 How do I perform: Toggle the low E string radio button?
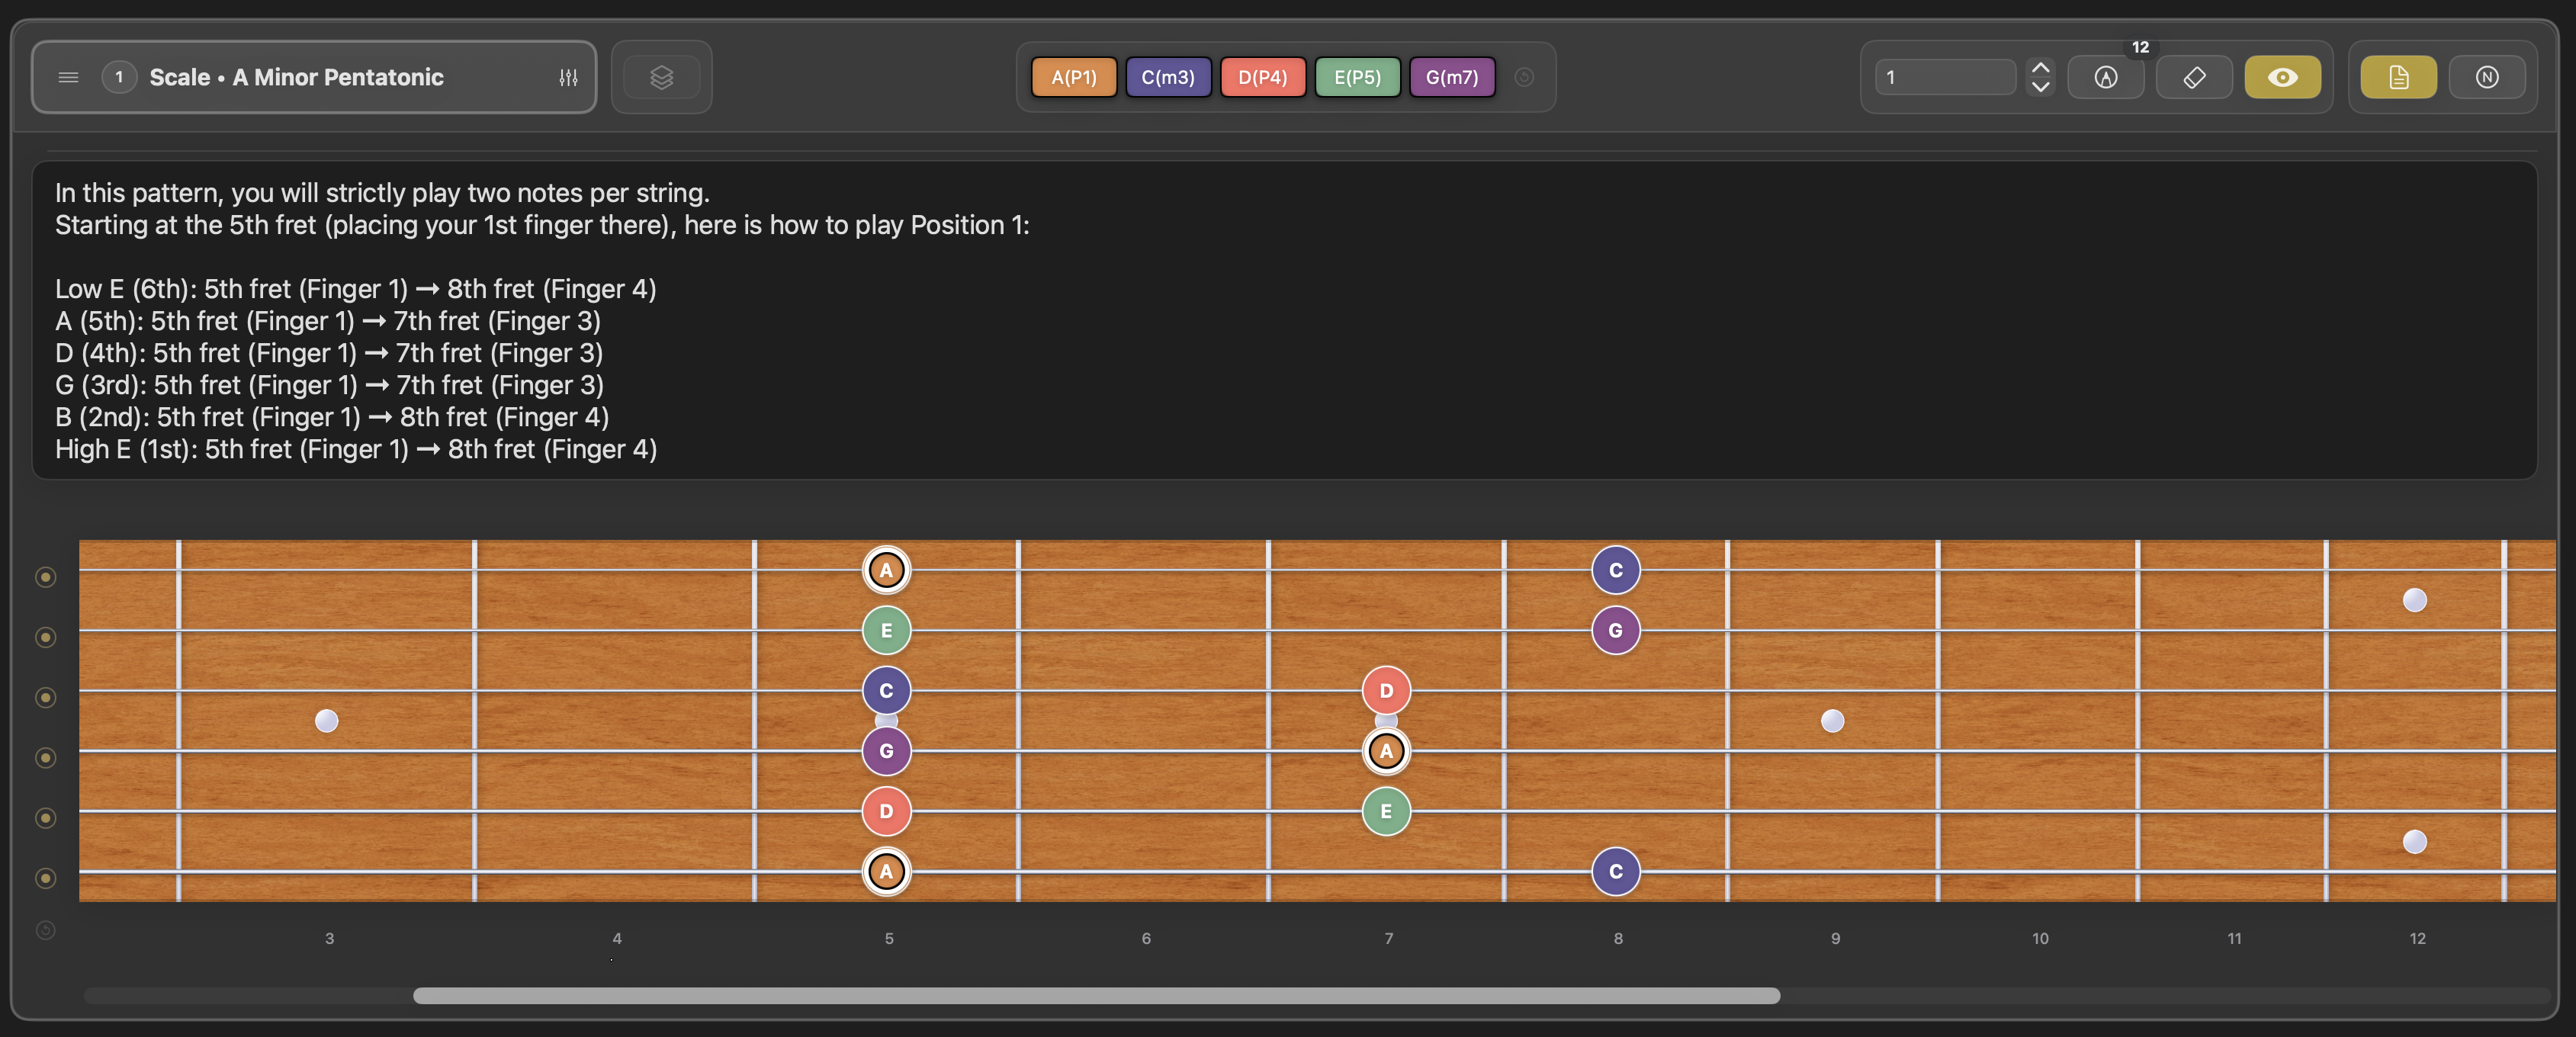pyautogui.click(x=45, y=878)
